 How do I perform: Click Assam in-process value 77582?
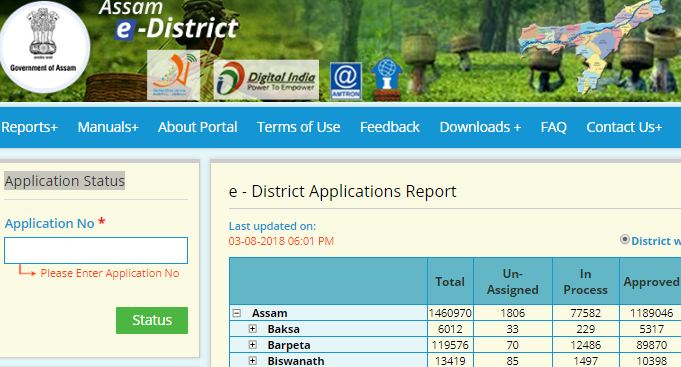point(585,313)
